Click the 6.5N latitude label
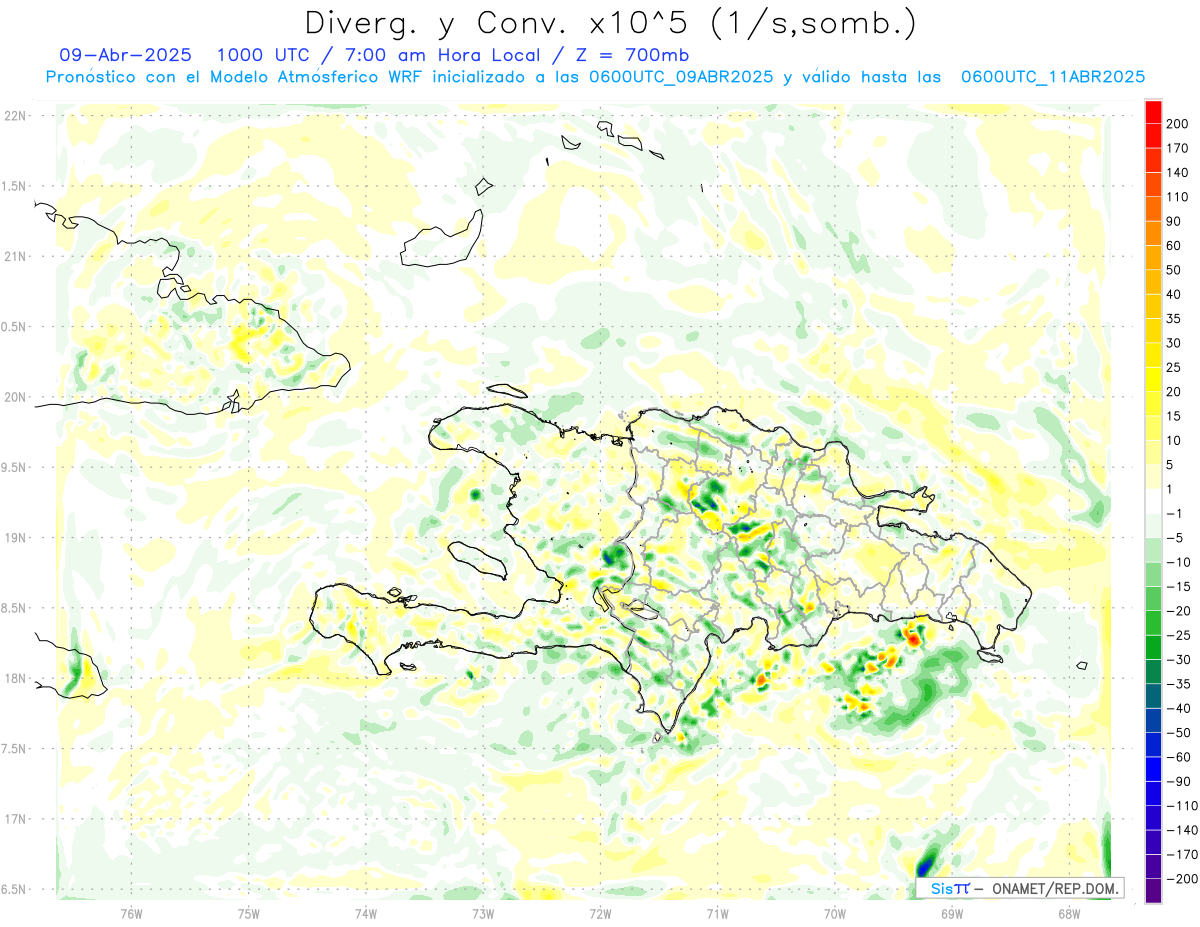 tap(14, 890)
